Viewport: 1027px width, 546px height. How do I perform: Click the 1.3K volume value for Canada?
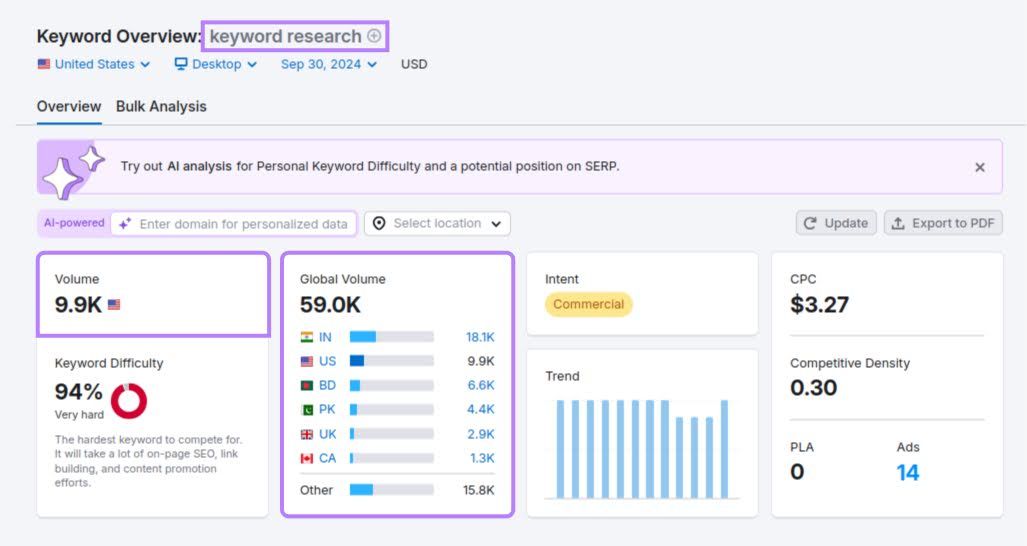(482, 458)
